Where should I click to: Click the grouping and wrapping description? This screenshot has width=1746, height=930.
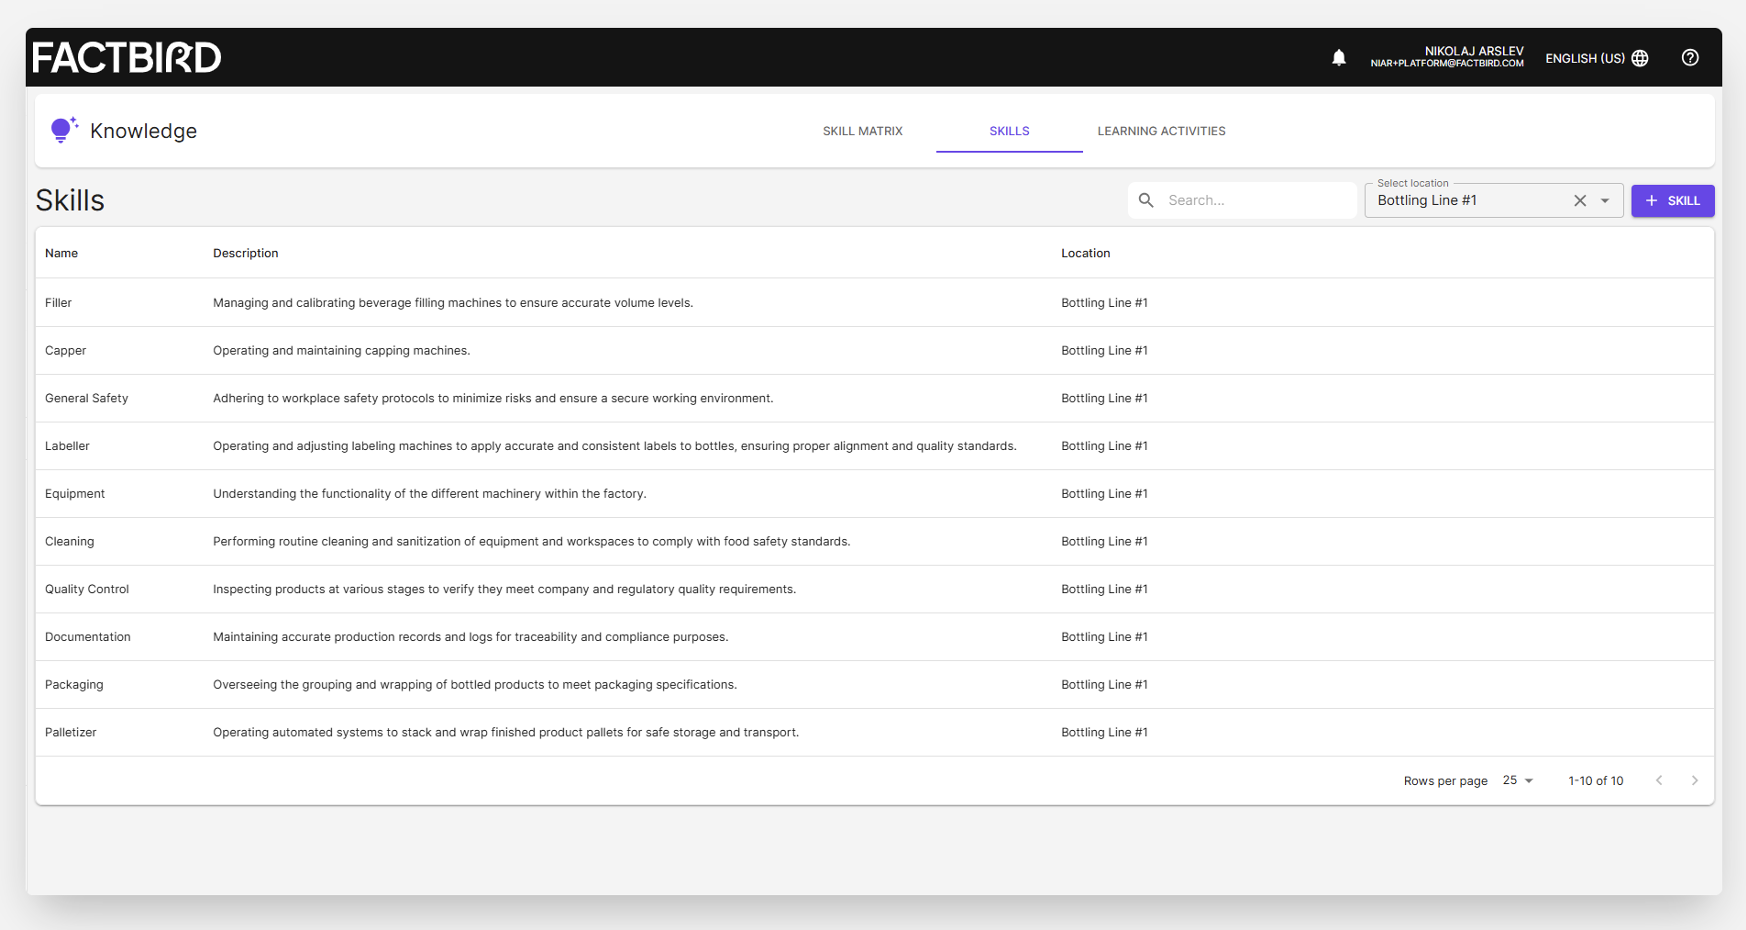(475, 685)
